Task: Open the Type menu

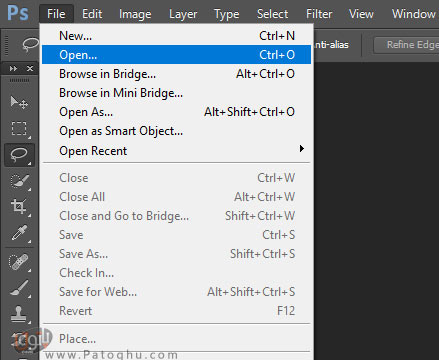Action: (226, 14)
